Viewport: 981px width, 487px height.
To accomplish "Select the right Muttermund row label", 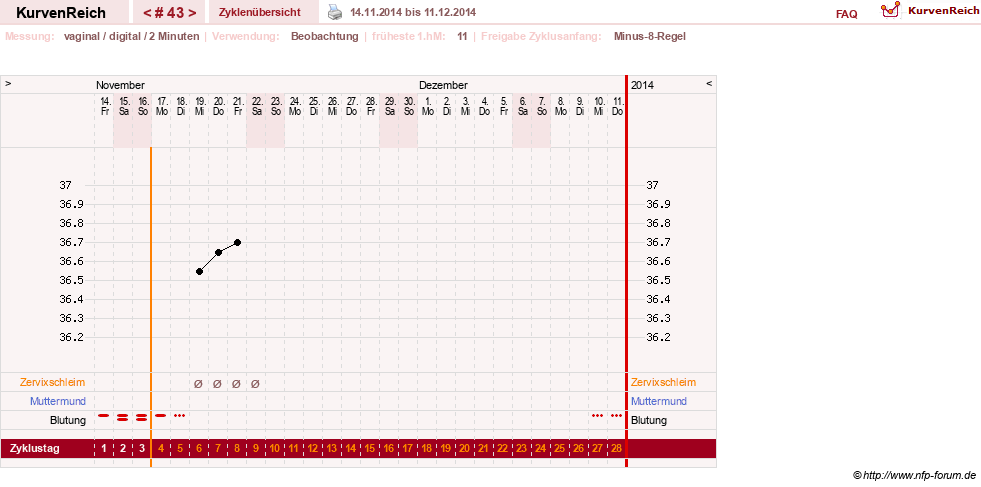I will (x=659, y=401).
